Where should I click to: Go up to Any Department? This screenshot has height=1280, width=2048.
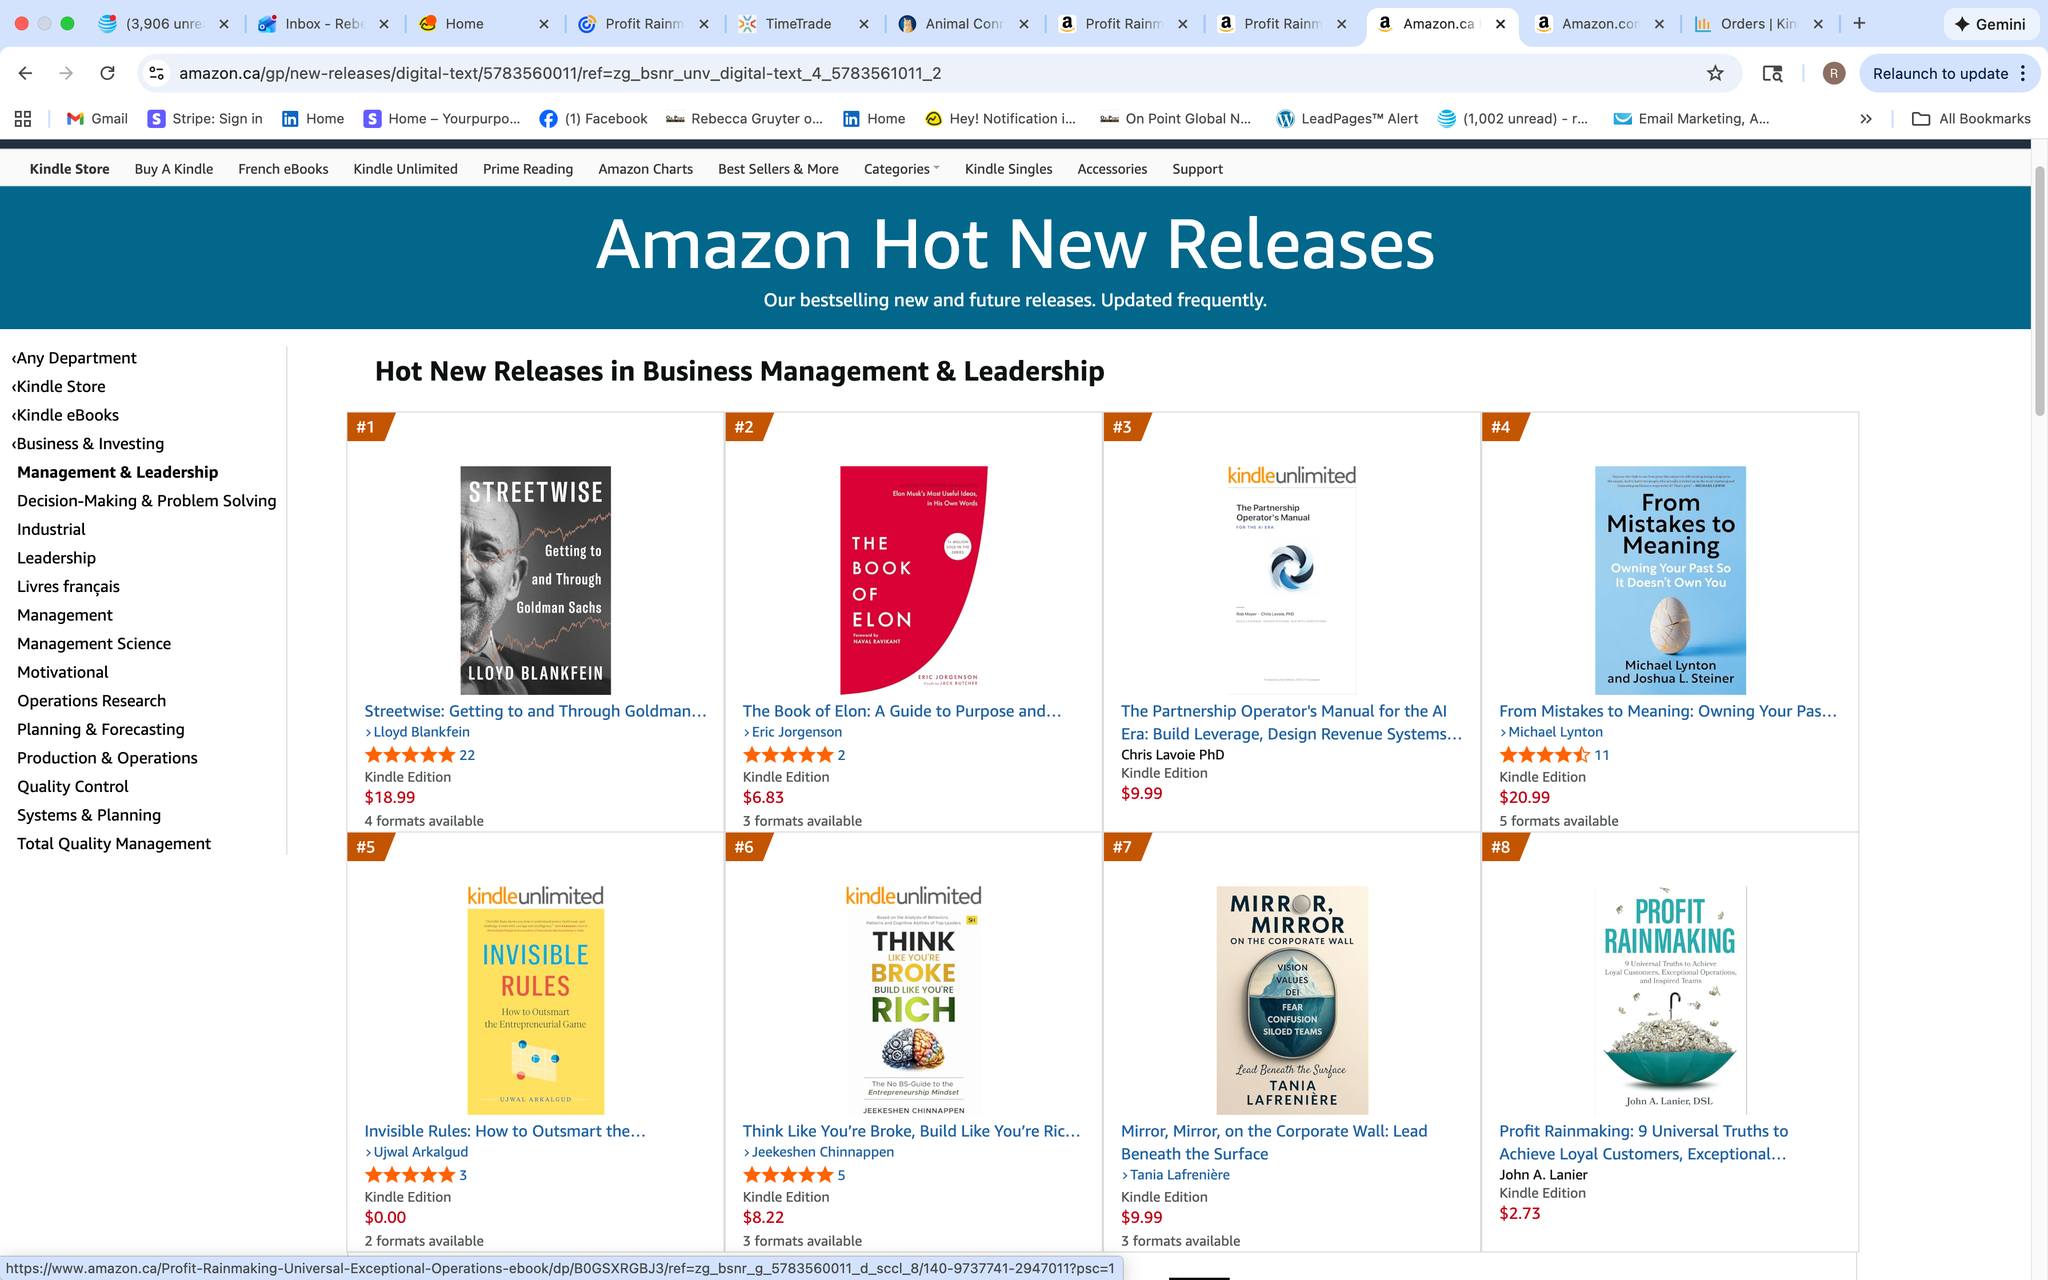pos(75,358)
